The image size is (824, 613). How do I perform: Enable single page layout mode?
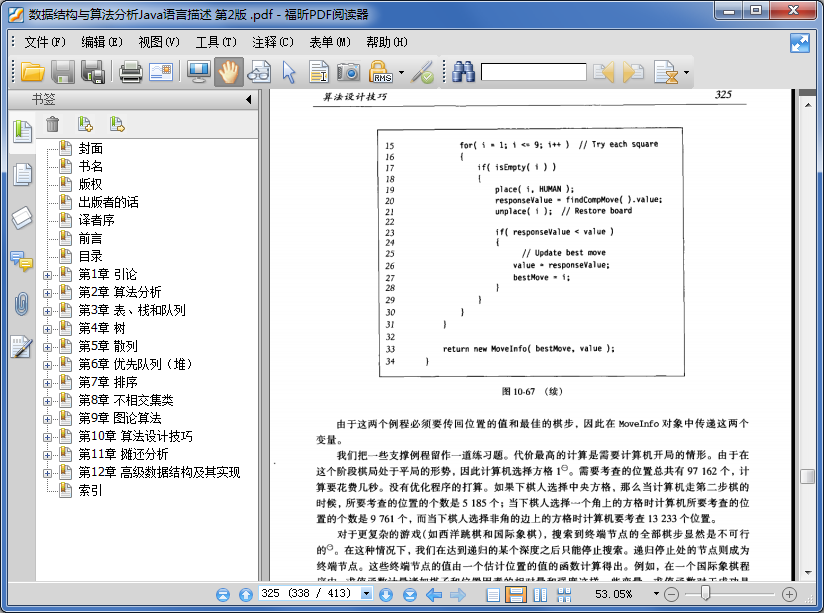pos(493,595)
